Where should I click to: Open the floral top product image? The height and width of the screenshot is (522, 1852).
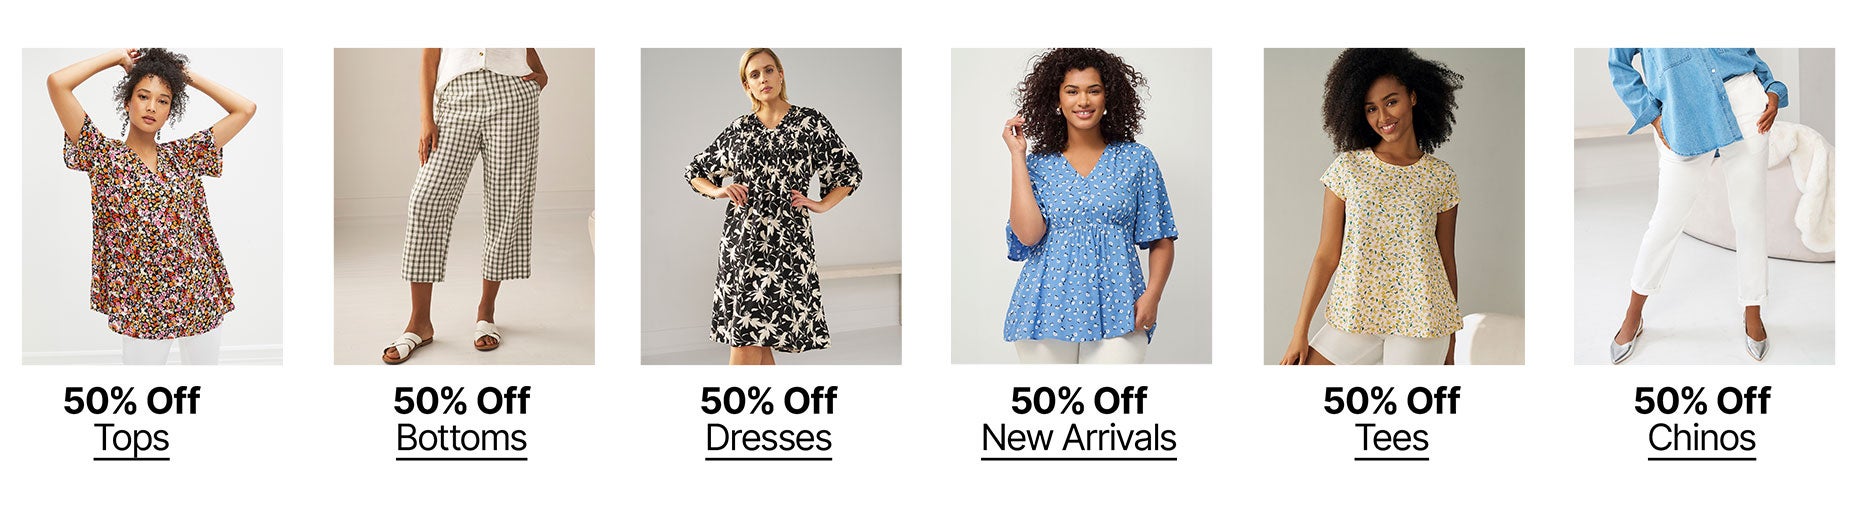pos(152,206)
